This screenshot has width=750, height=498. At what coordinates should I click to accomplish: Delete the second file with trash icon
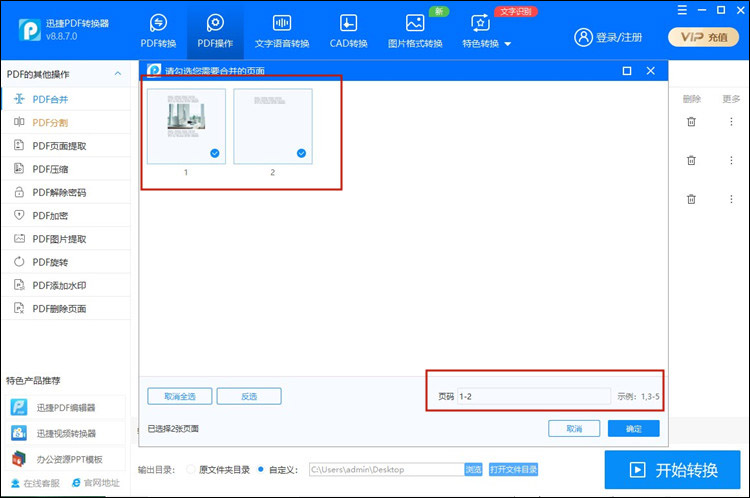691,160
